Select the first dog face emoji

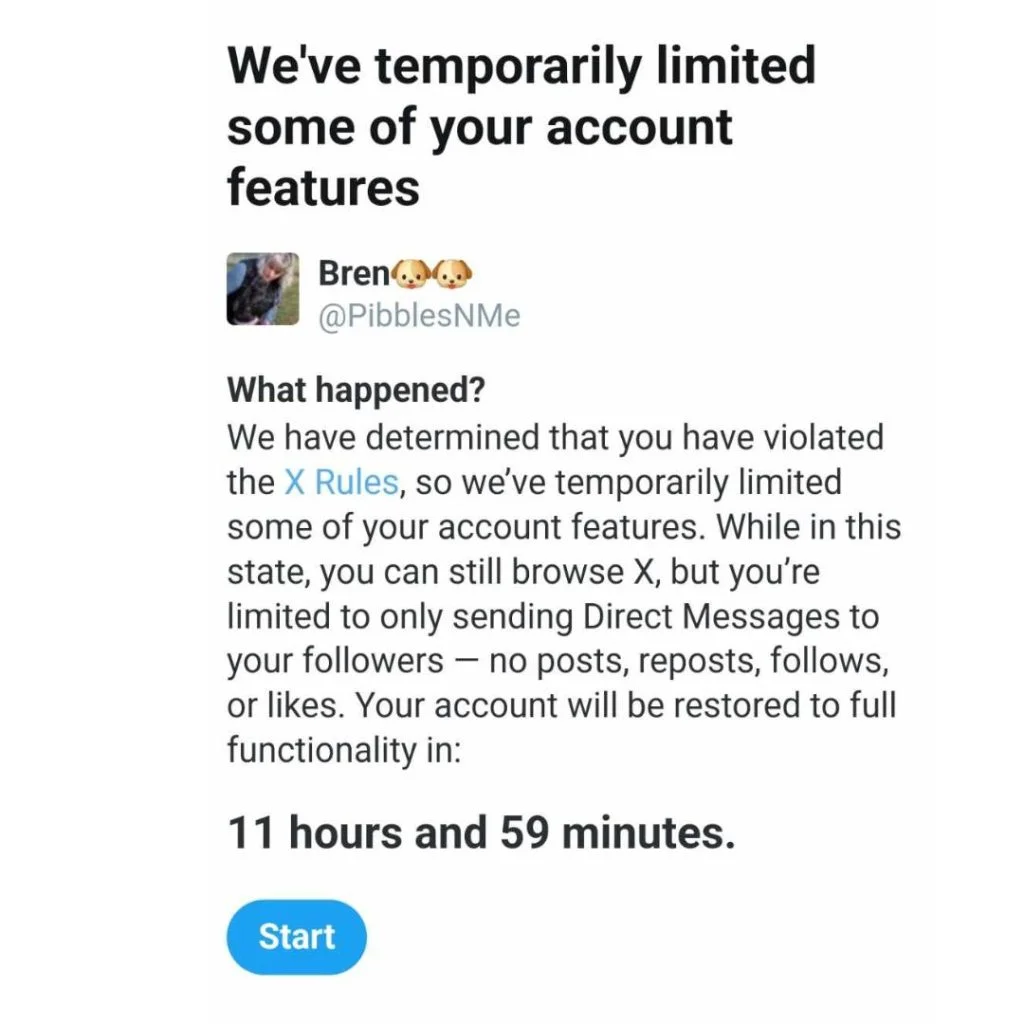tap(411, 274)
